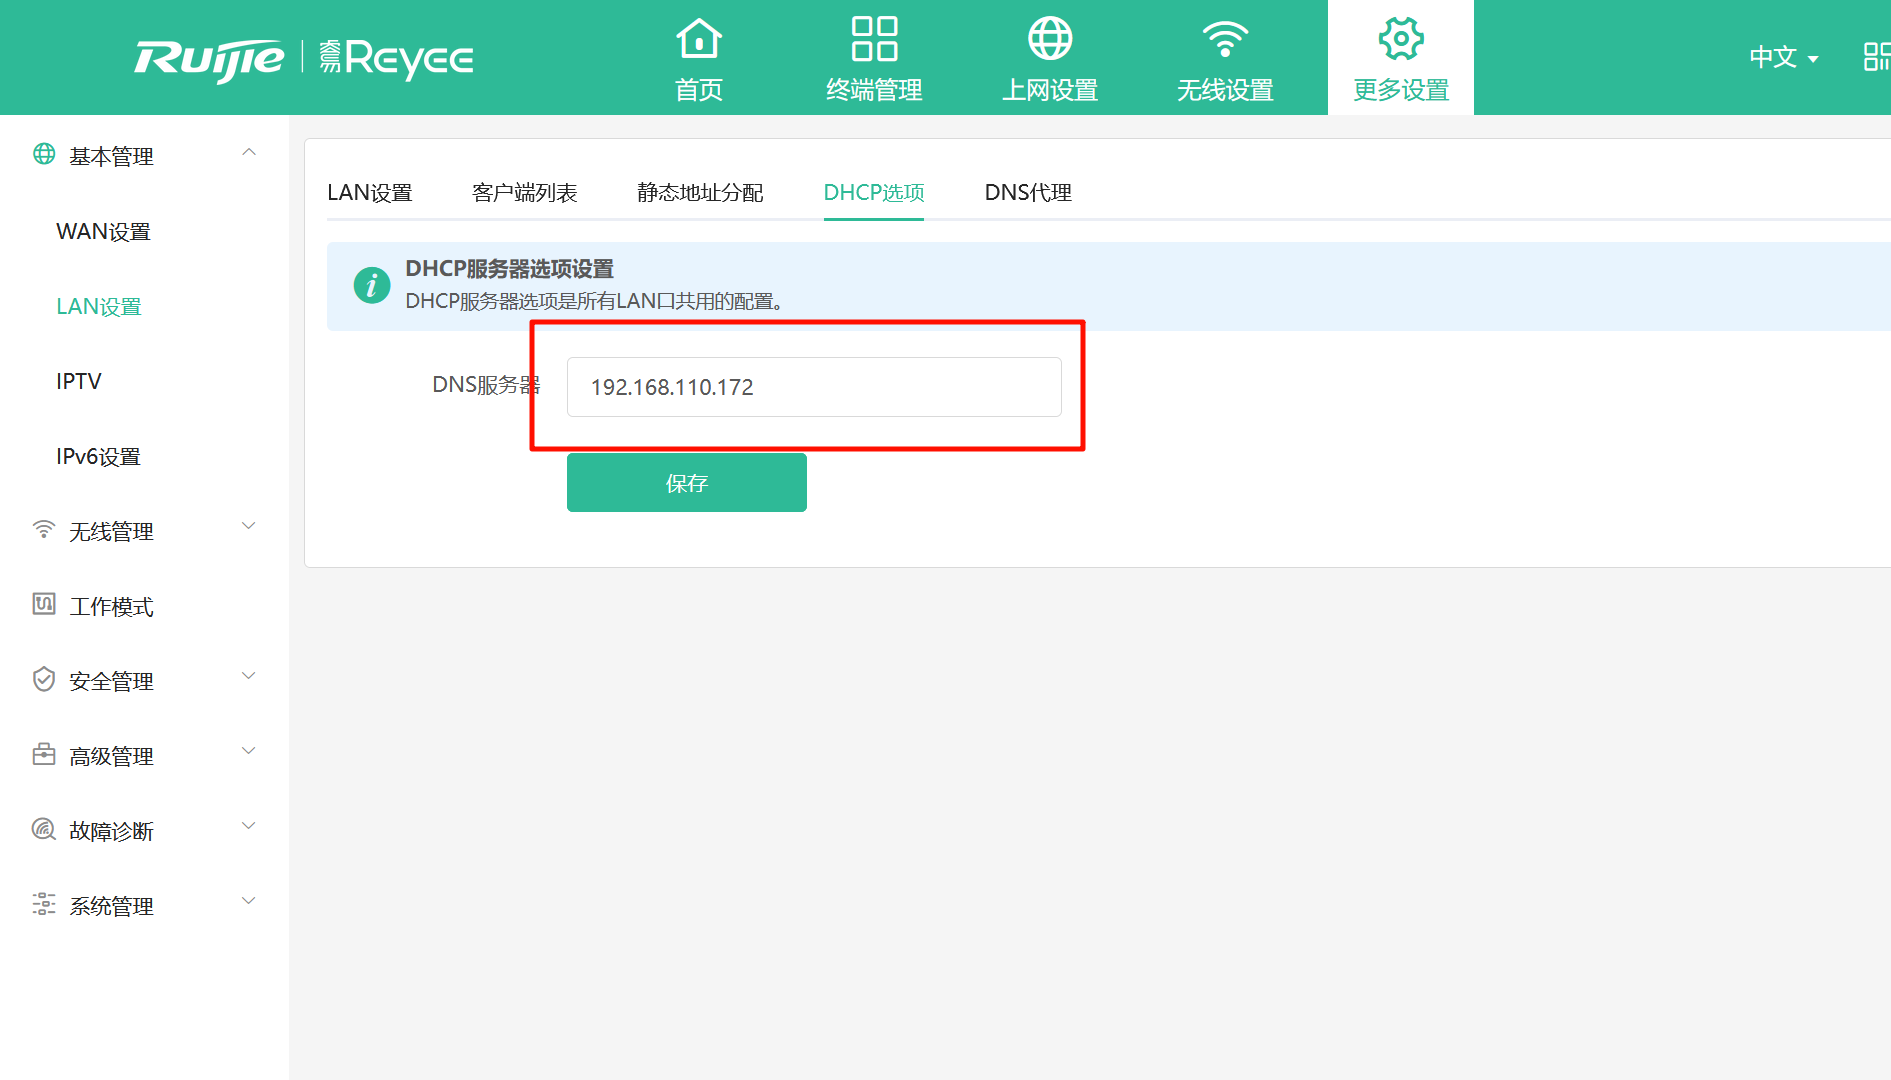Open the 首页 home icon

pyautogui.click(x=698, y=40)
